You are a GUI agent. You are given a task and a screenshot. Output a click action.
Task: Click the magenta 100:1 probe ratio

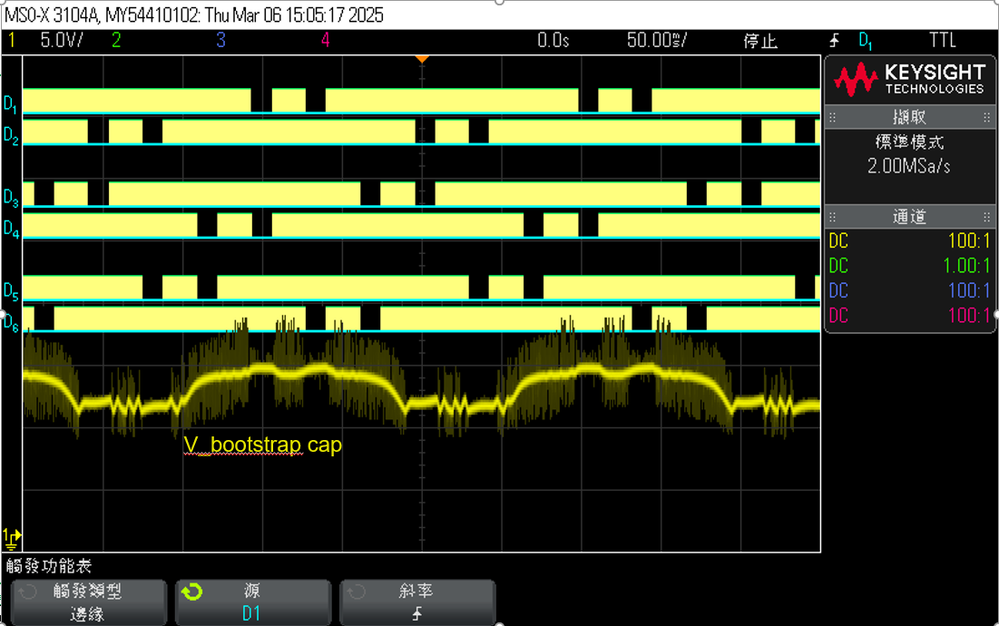[x=969, y=315]
